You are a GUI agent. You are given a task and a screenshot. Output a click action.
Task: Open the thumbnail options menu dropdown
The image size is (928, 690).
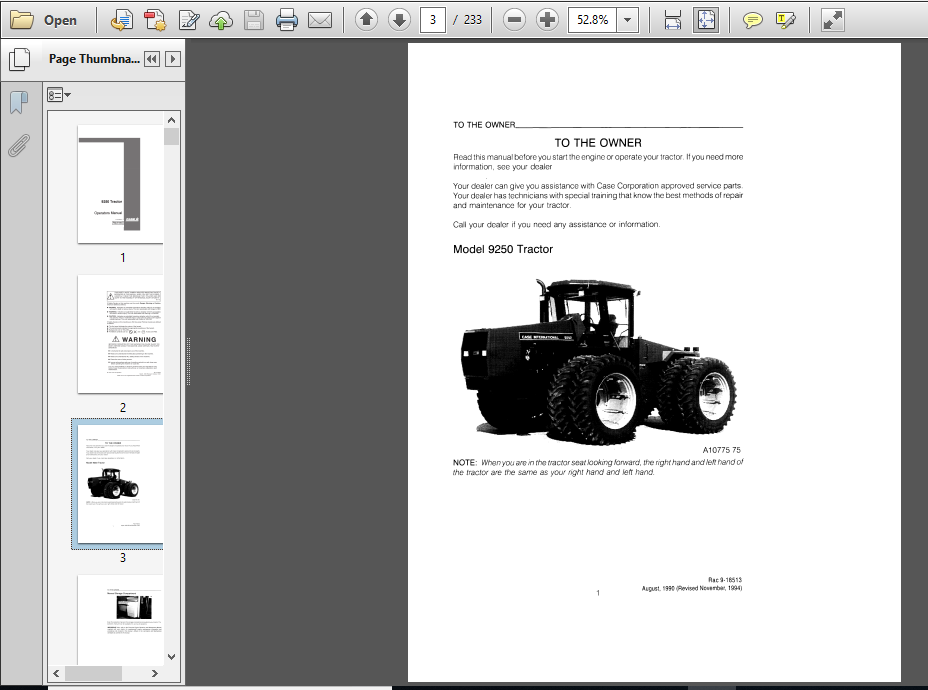coord(59,95)
